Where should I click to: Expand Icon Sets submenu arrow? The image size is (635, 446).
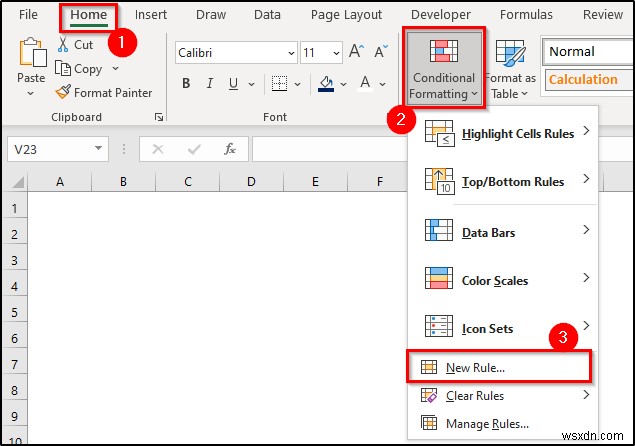pyautogui.click(x=586, y=325)
